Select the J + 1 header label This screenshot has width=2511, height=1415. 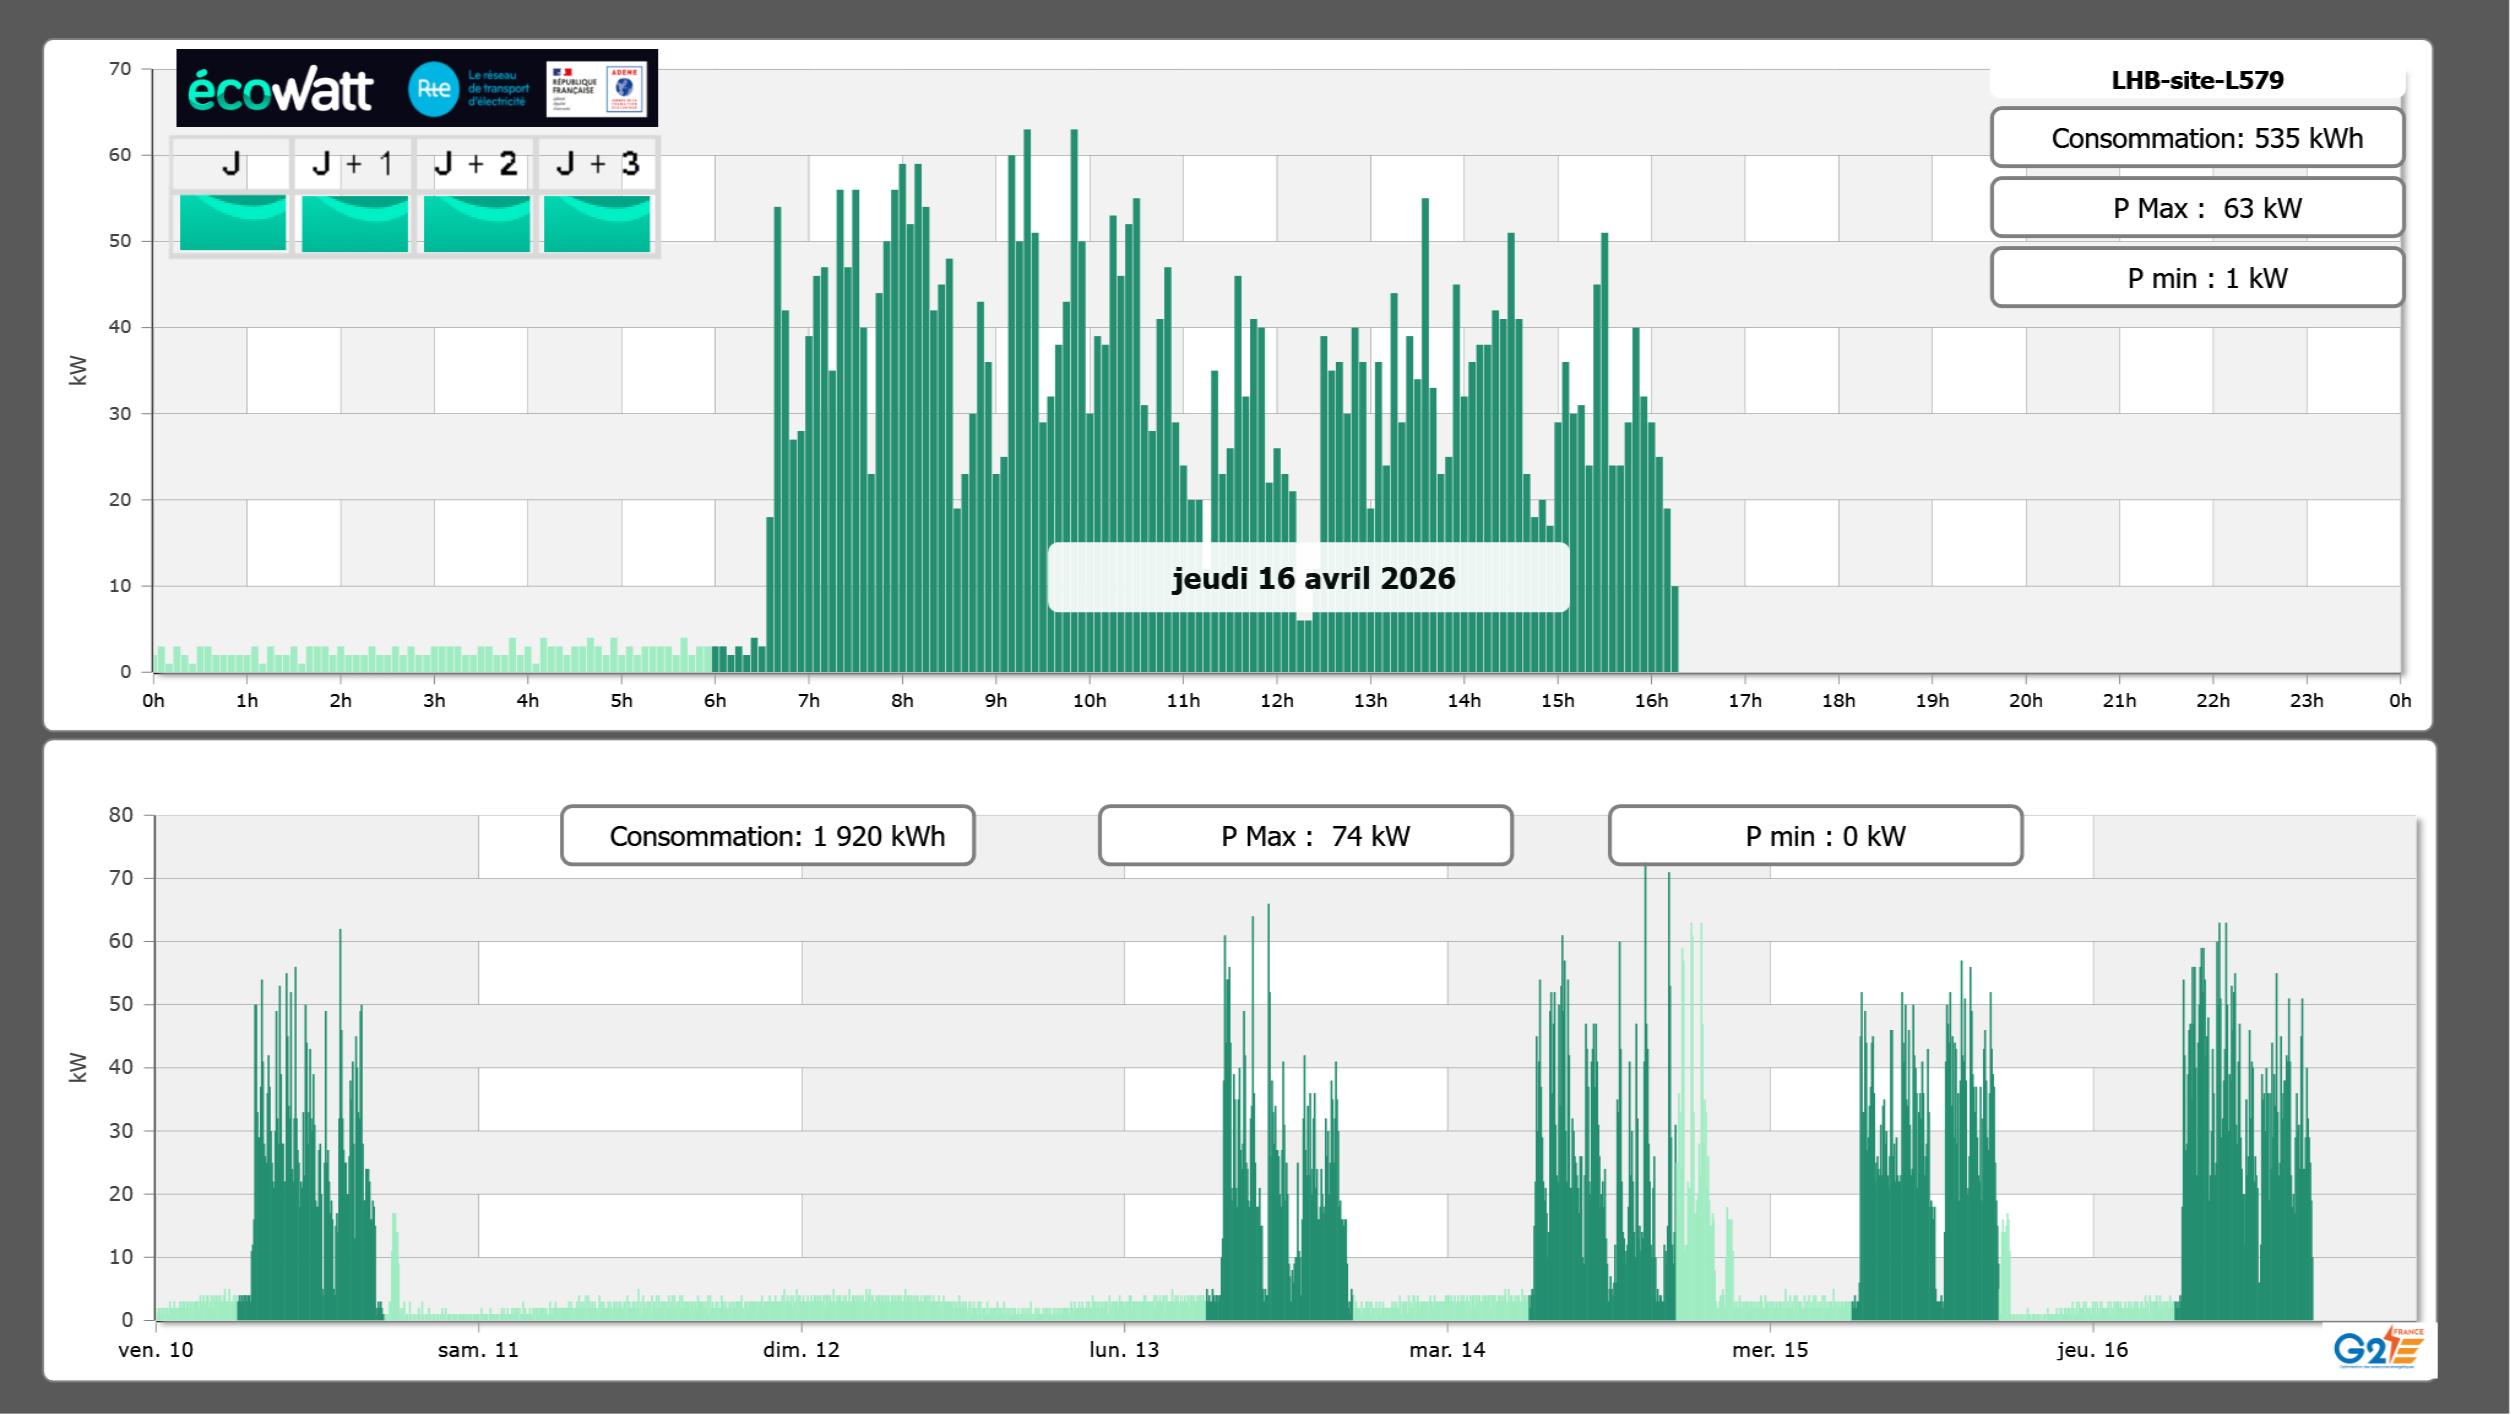click(x=353, y=164)
